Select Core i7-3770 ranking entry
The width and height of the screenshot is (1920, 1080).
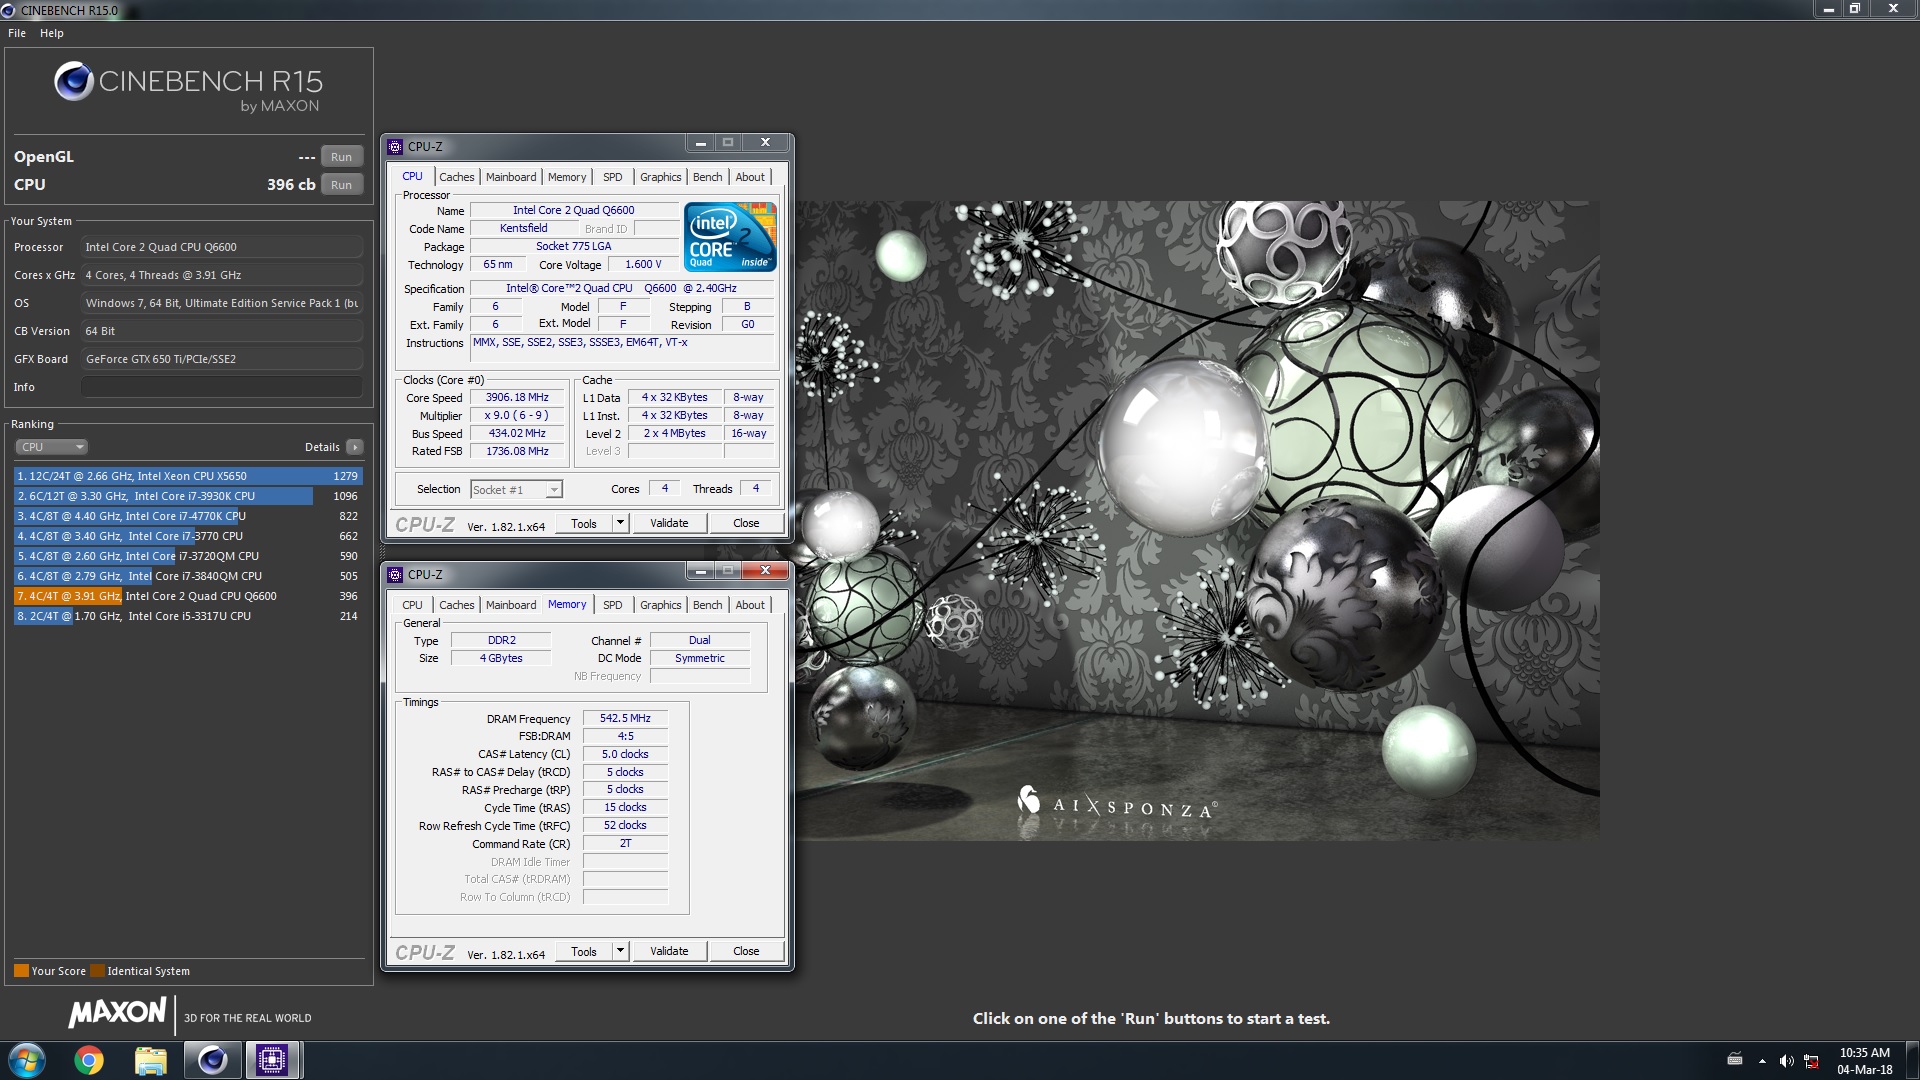188,536
